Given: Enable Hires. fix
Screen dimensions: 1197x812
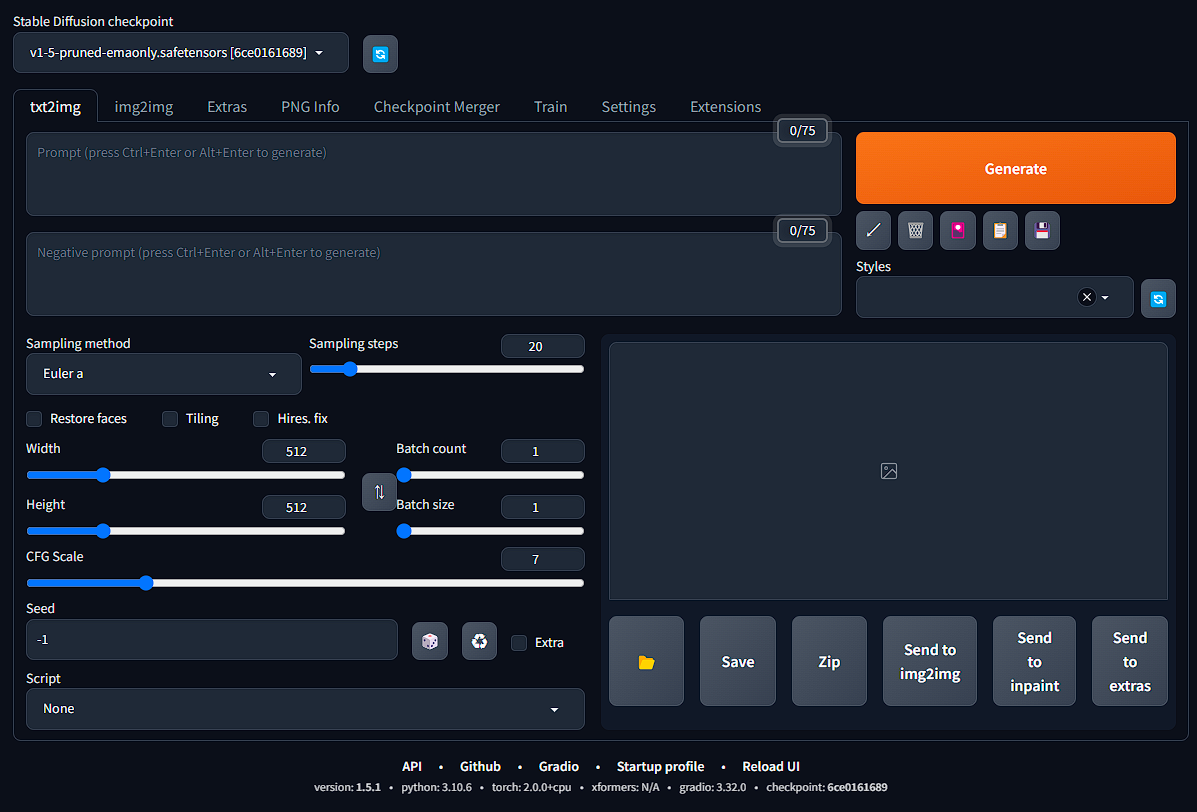Looking at the screenshot, I should (x=261, y=419).
